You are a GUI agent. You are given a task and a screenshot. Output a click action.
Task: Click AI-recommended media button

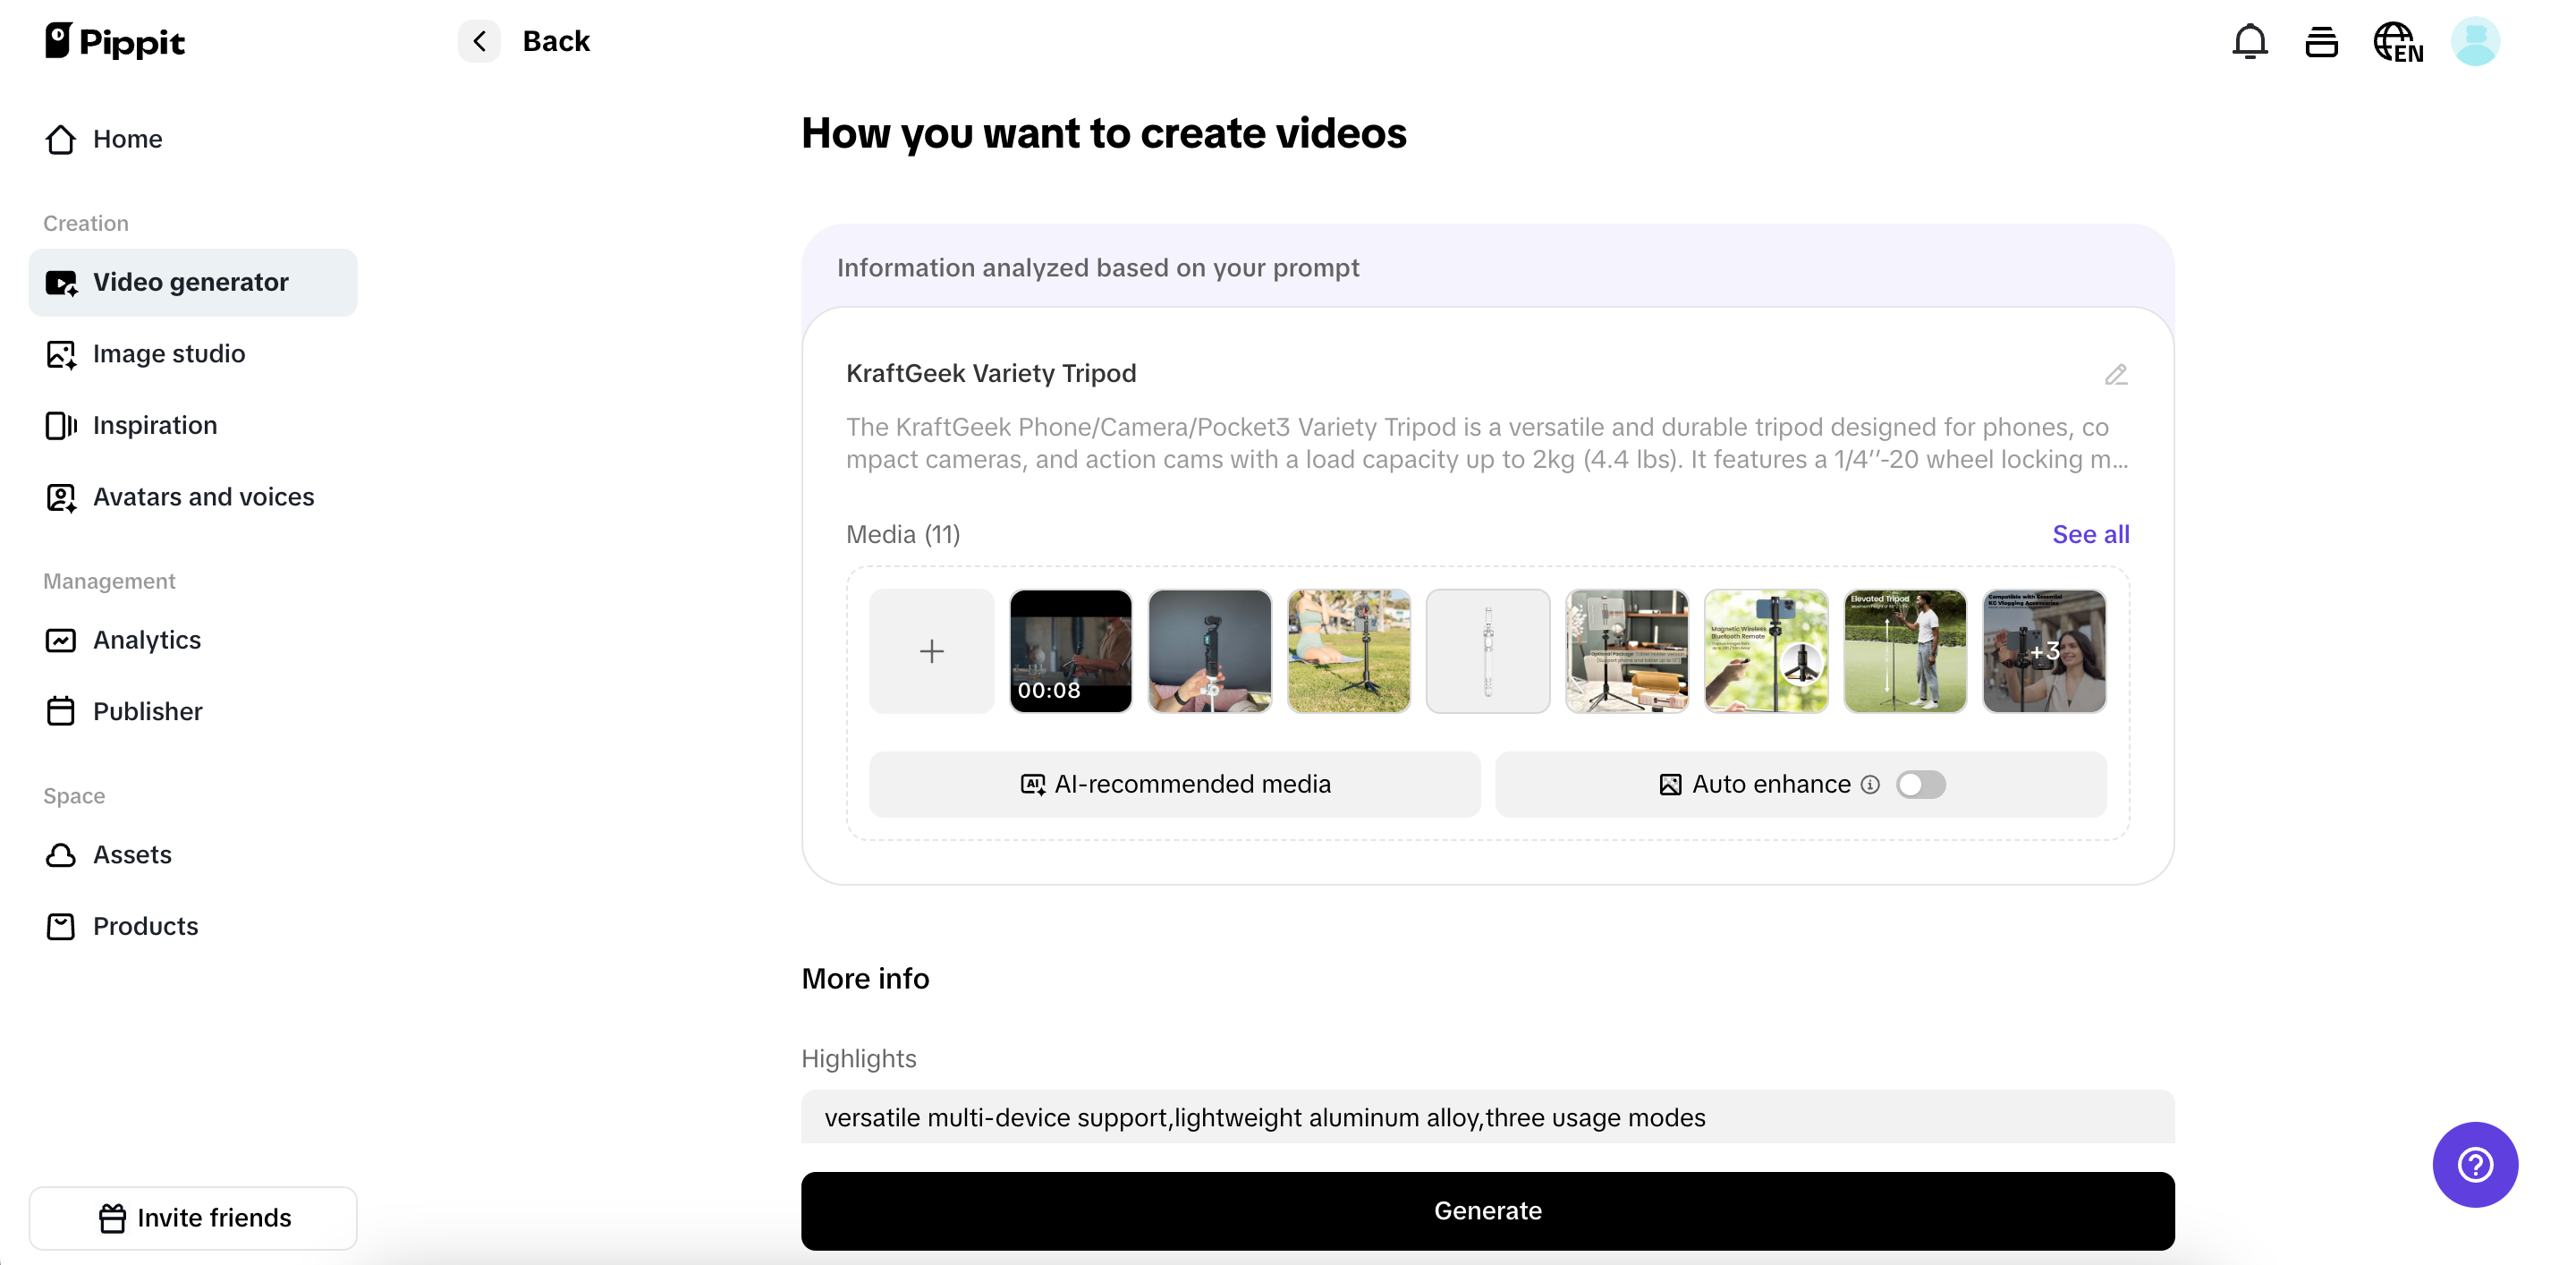(1174, 784)
